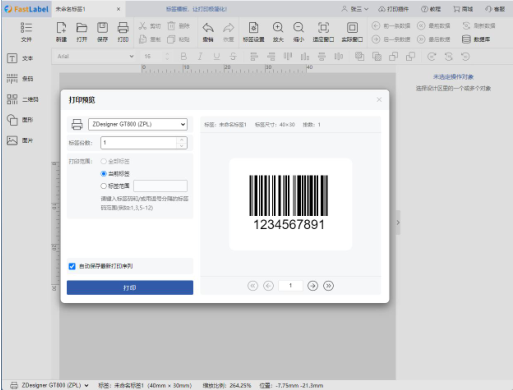
Task: Zoom in with the magnifier plus icon
Action: (x=278, y=28)
